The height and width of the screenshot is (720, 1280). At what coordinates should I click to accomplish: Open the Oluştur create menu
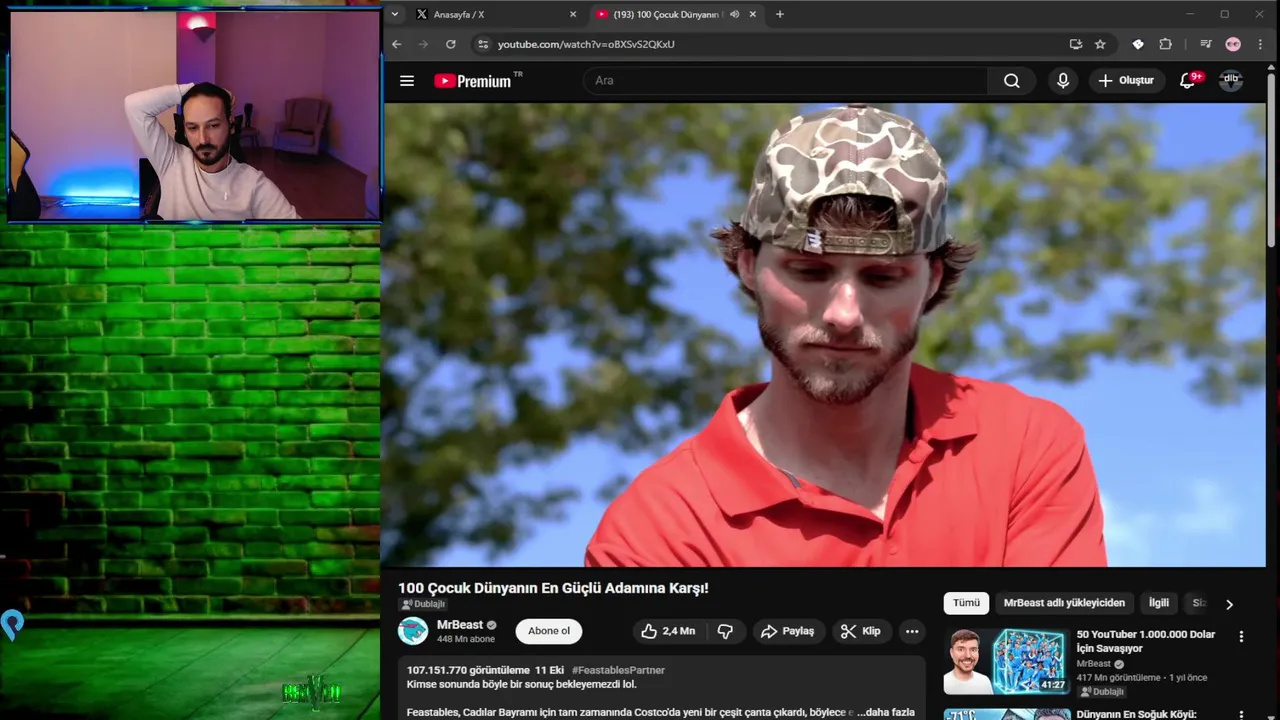coord(1127,81)
